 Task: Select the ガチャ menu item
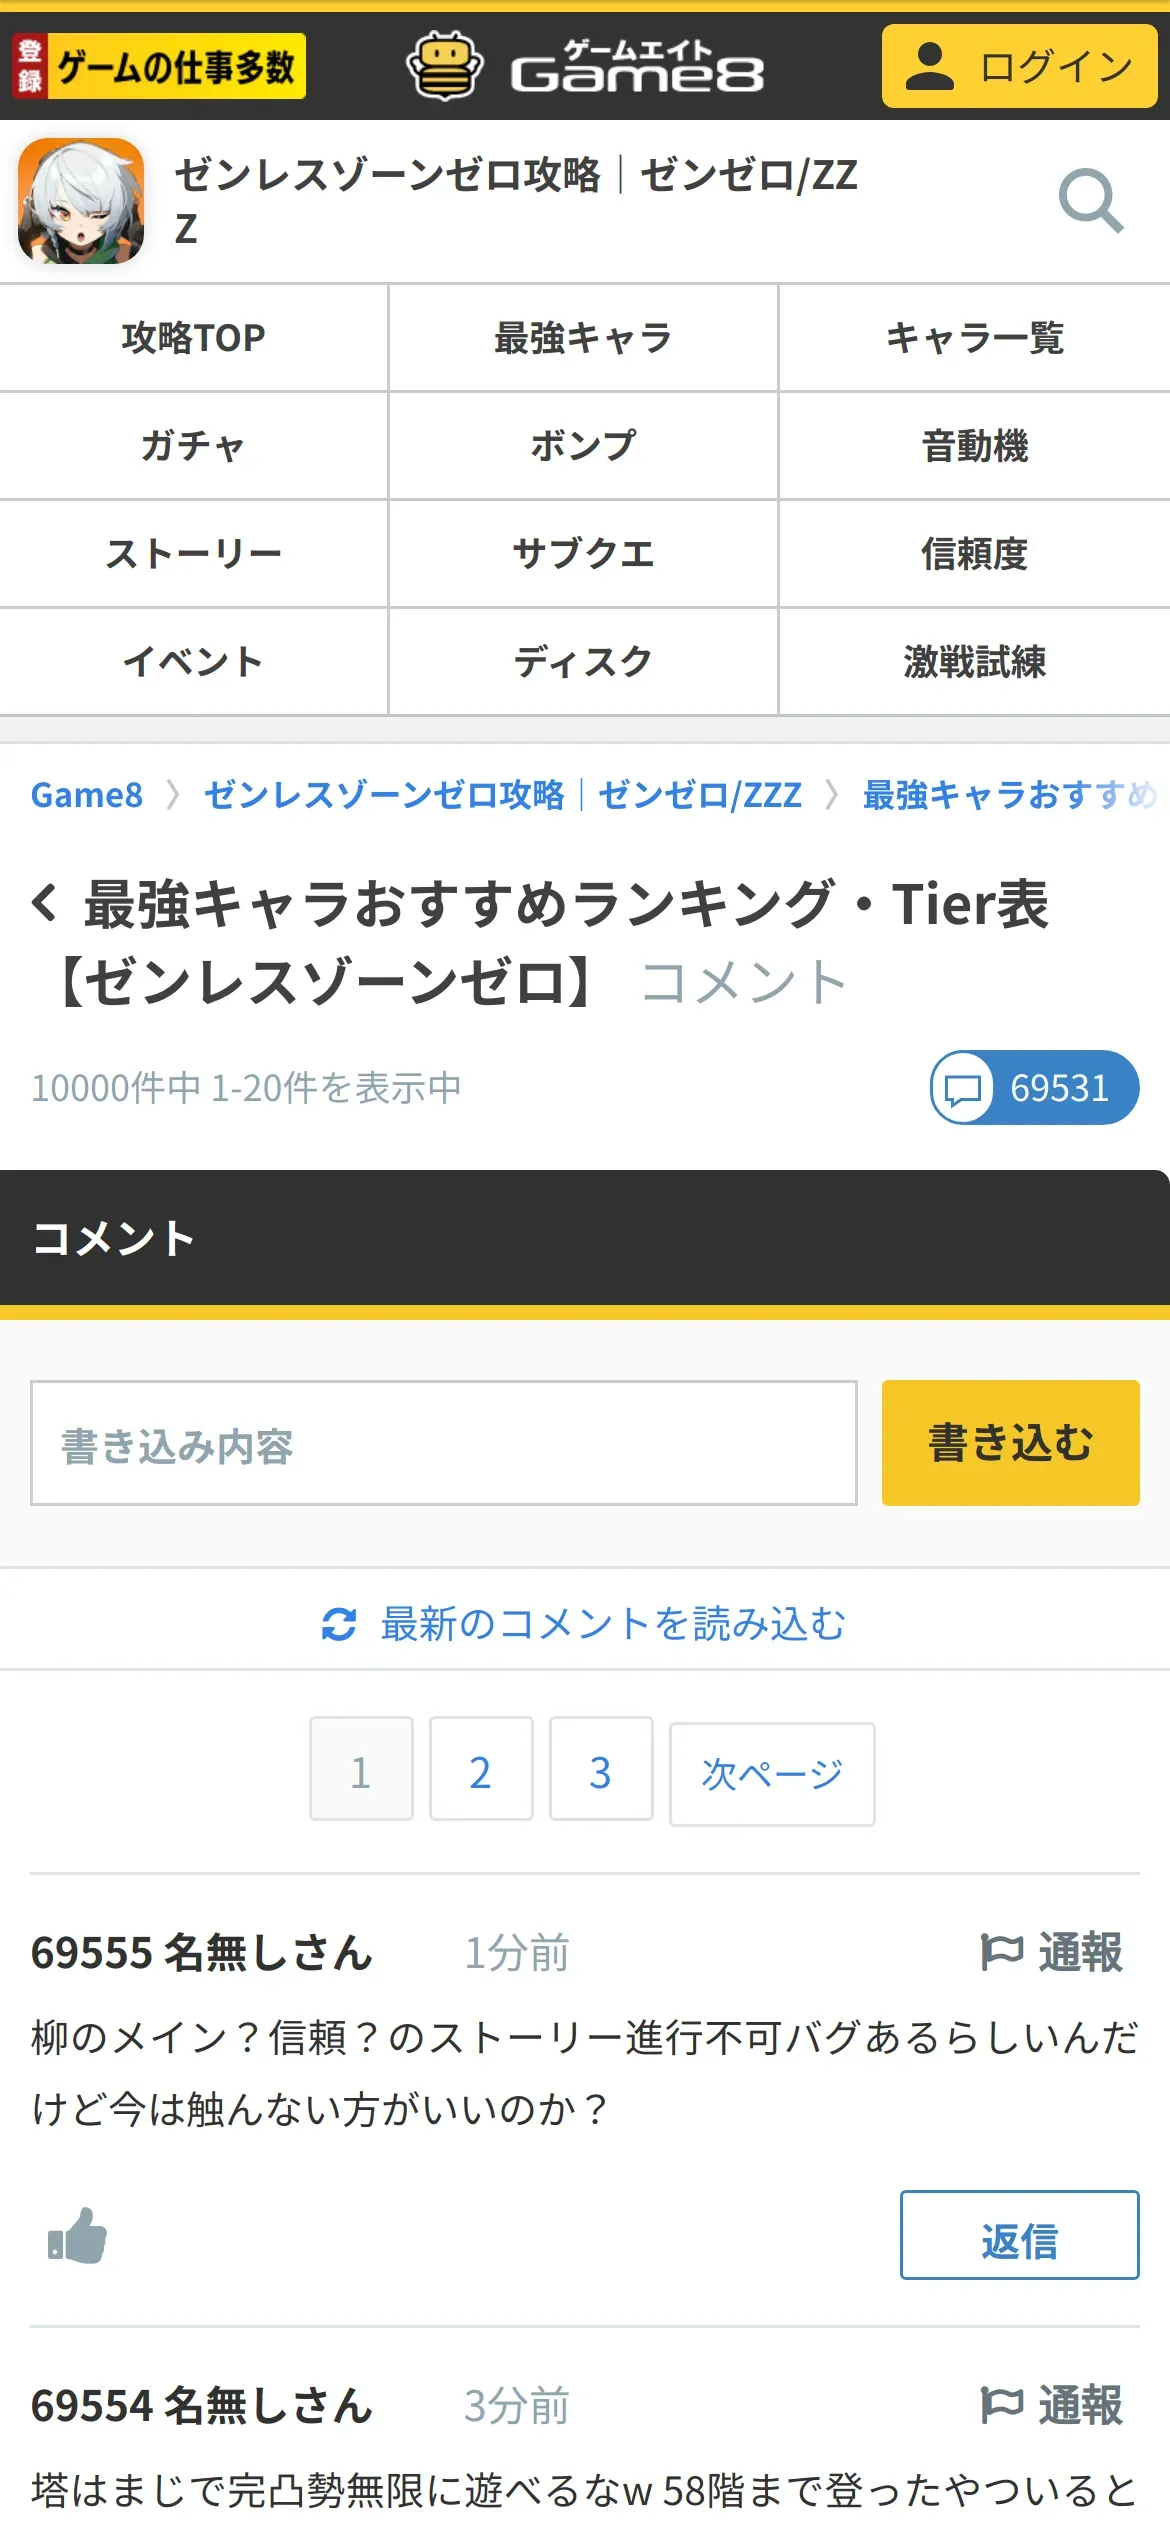pos(194,446)
